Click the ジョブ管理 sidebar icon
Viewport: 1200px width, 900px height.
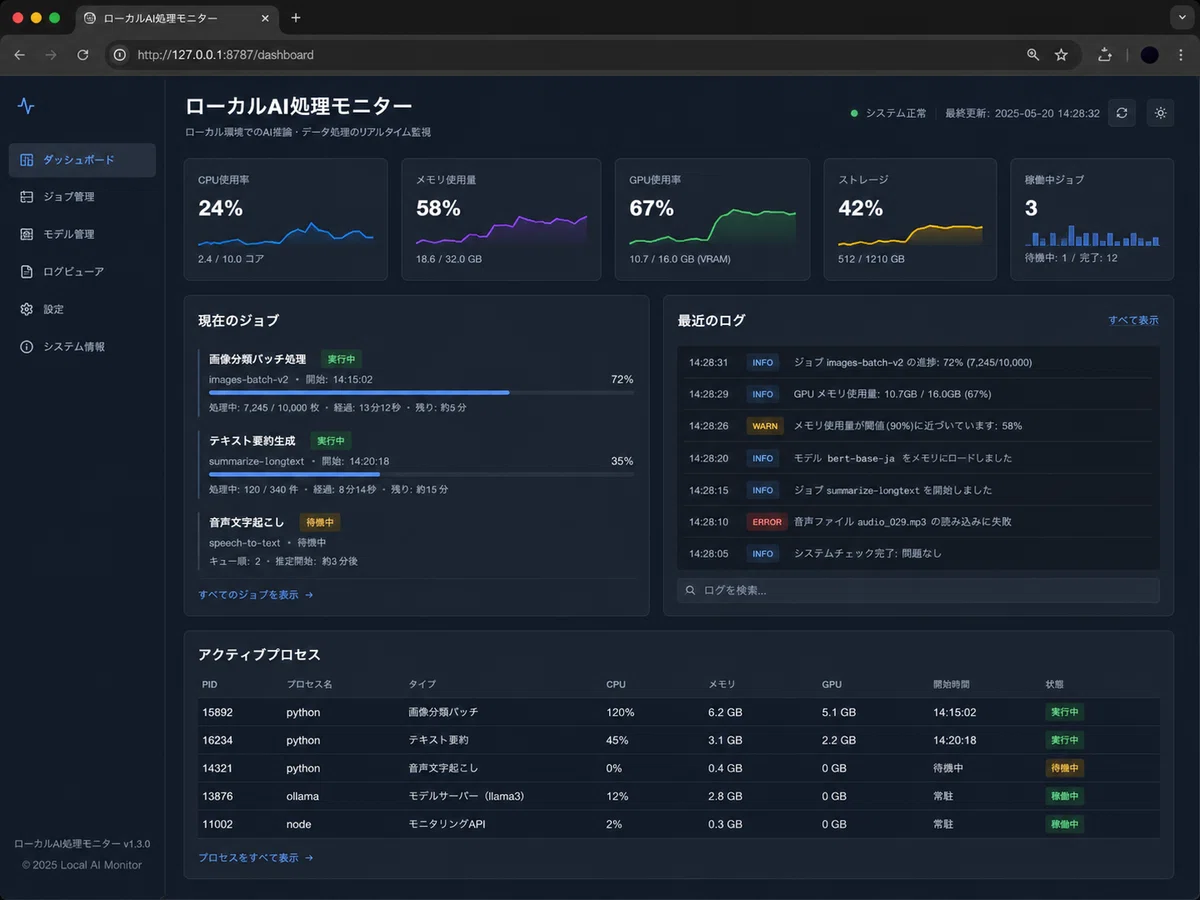(x=27, y=197)
